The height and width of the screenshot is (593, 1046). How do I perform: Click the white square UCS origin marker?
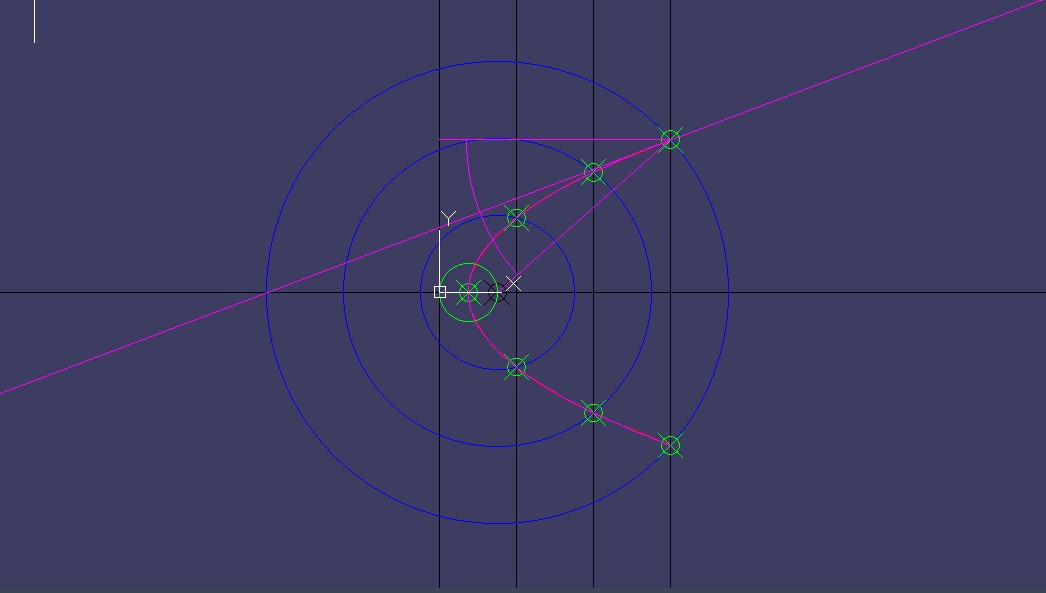coord(440,292)
